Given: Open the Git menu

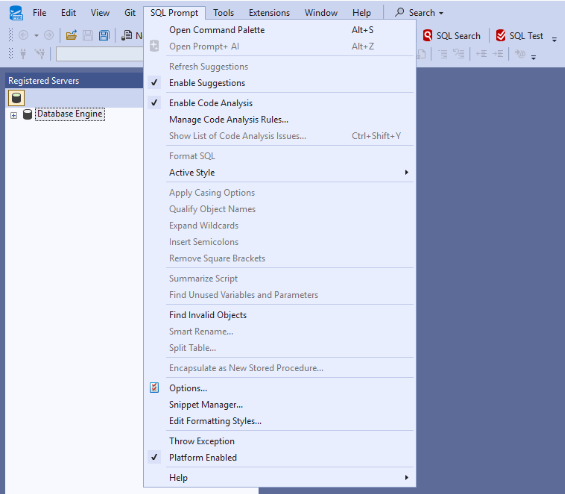Looking at the screenshot, I should click(x=130, y=13).
